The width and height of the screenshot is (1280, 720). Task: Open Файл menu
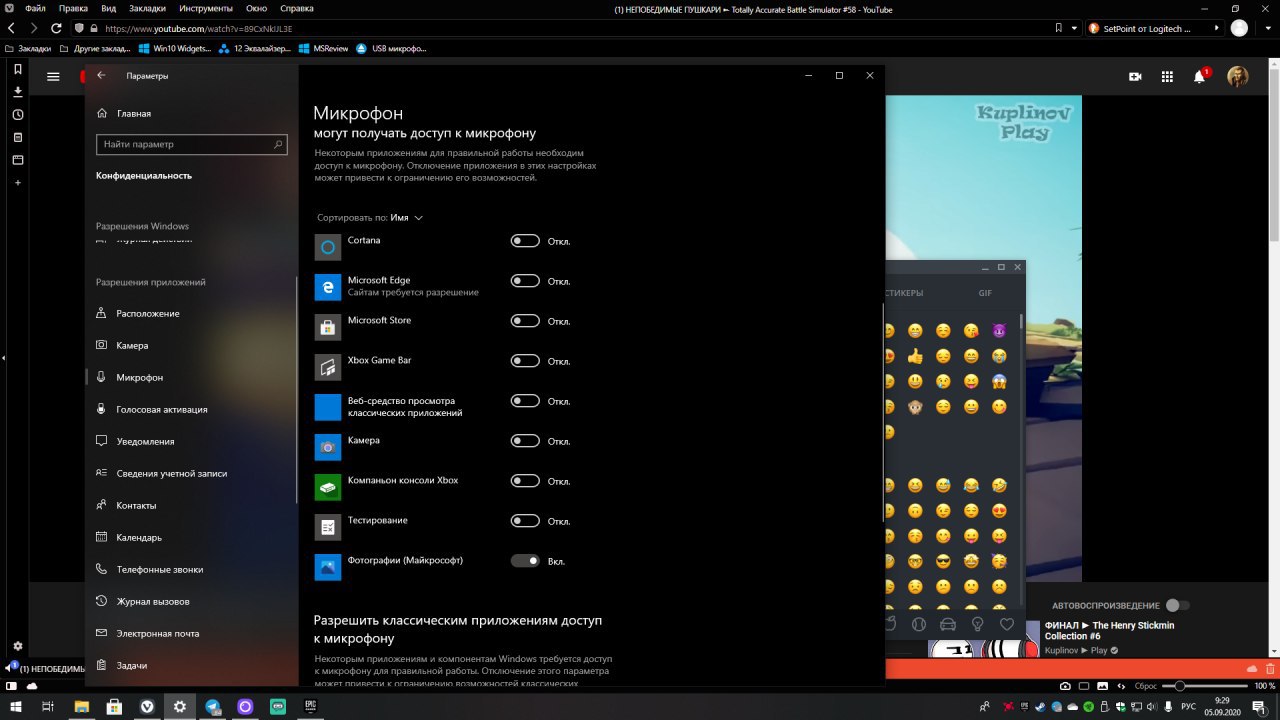(35, 8)
